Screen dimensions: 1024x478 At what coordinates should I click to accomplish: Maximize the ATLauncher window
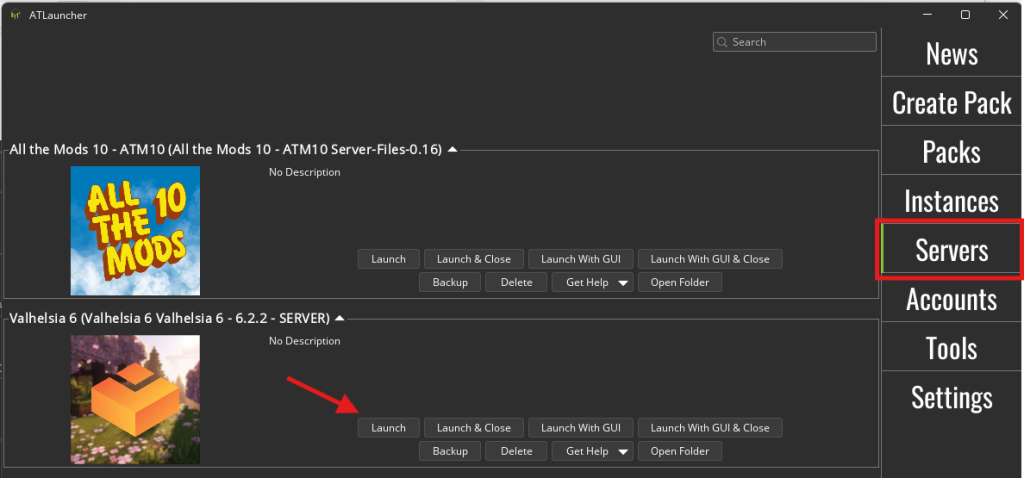pos(965,14)
